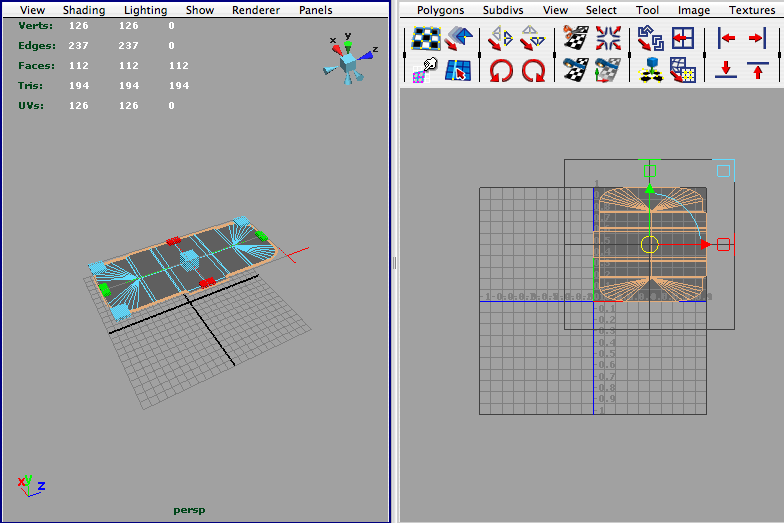
Task: Align UVs to minimum V (down arrow)
Action: tap(726, 70)
